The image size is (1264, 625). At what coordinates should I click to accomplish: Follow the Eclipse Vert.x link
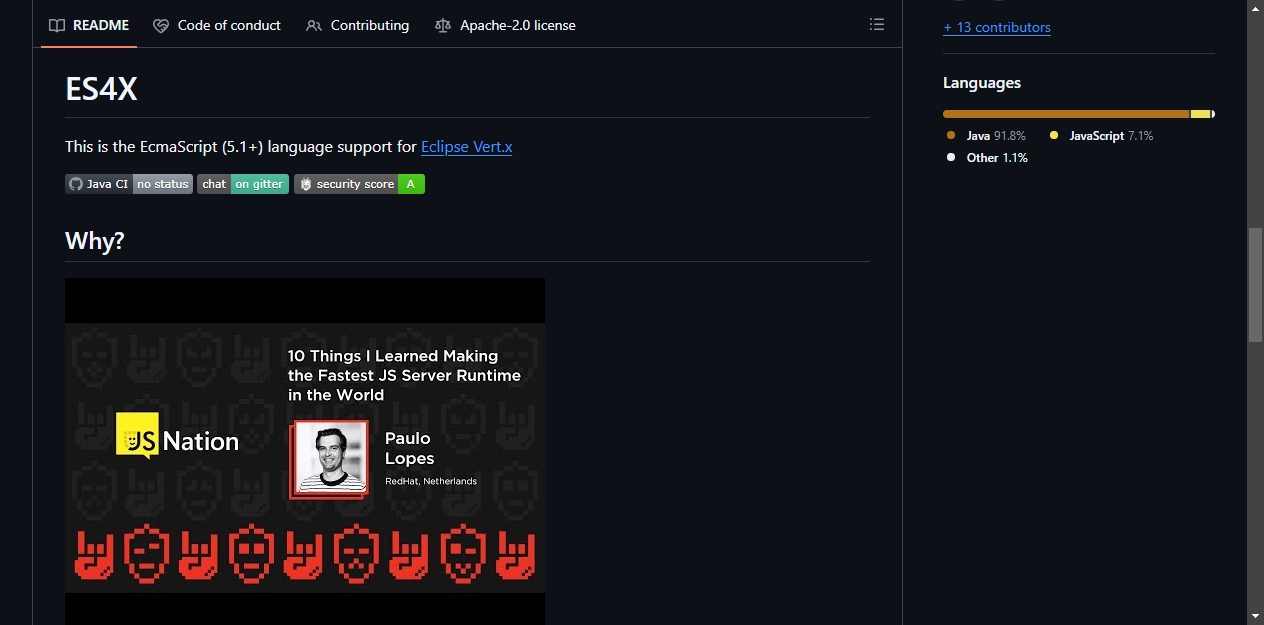pos(466,146)
